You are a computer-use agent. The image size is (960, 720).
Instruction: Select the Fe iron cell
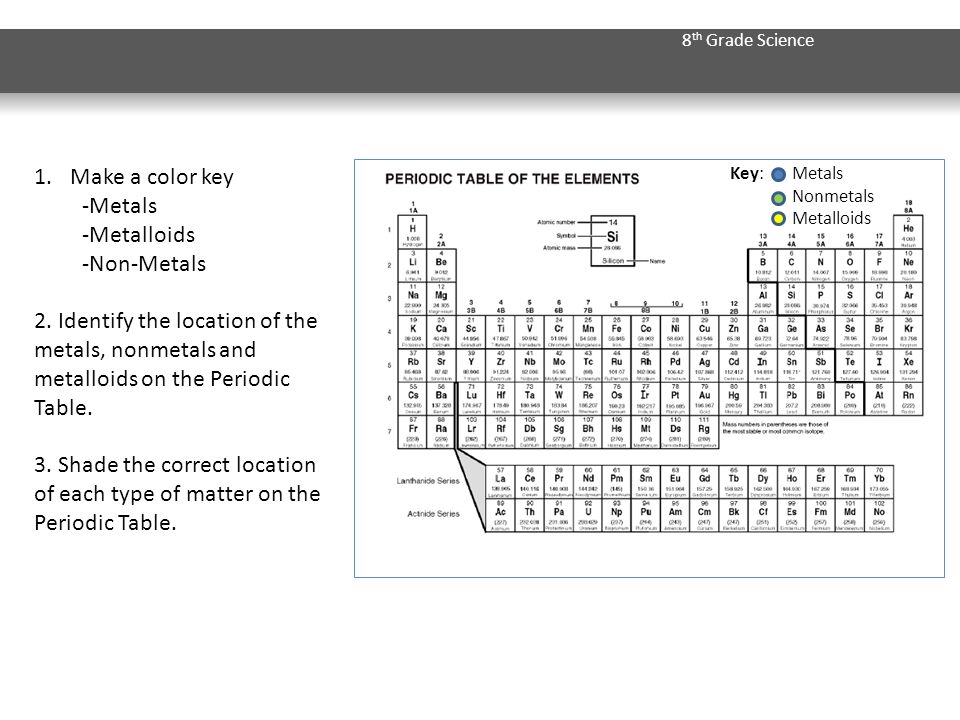pyautogui.click(x=617, y=332)
